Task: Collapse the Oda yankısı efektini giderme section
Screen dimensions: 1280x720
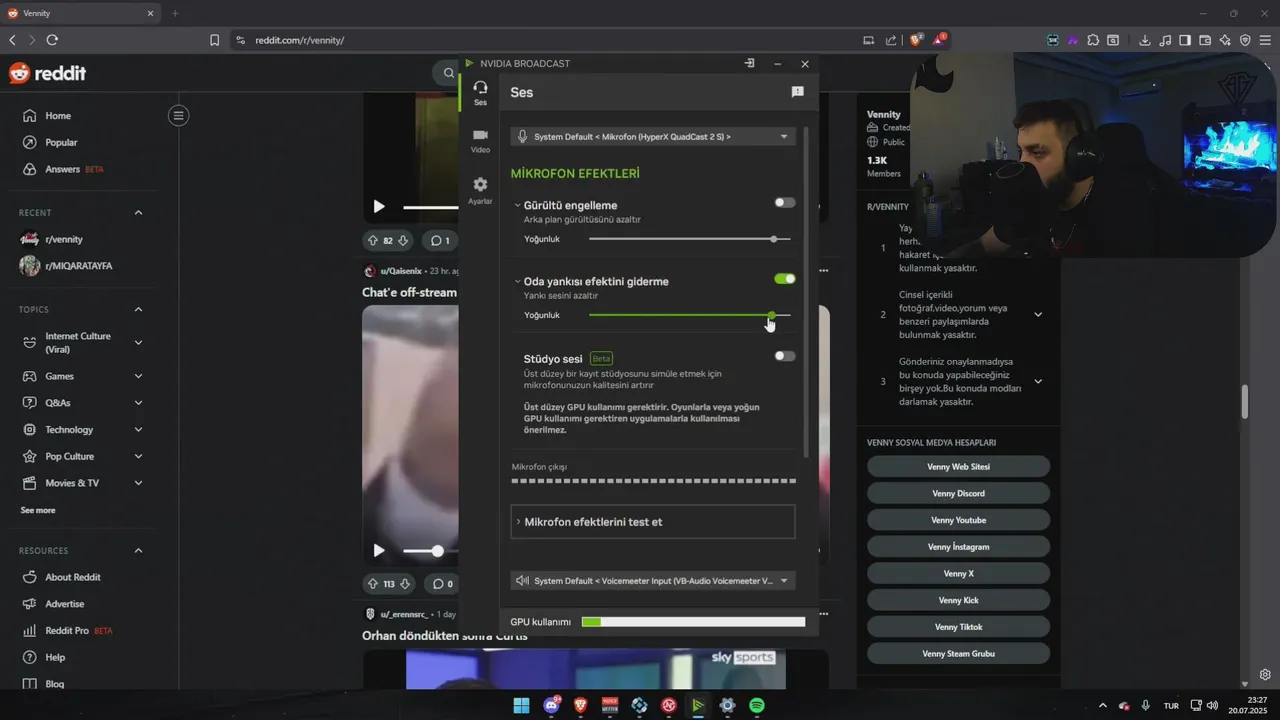Action: pos(517,281)
